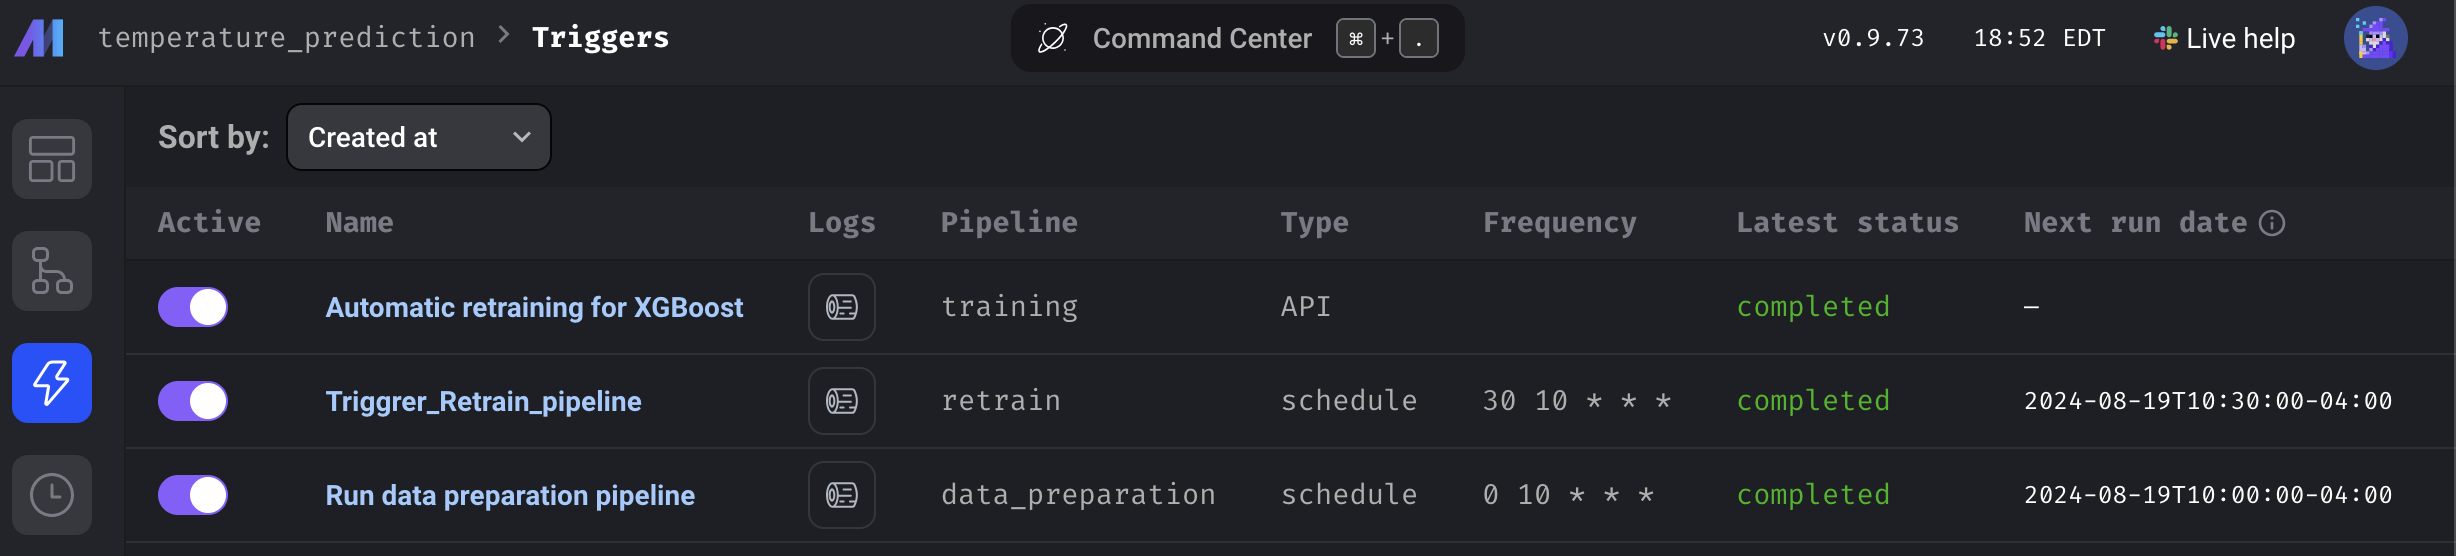
Task: Click the Mage logo icon
Action: click(40, 38)
